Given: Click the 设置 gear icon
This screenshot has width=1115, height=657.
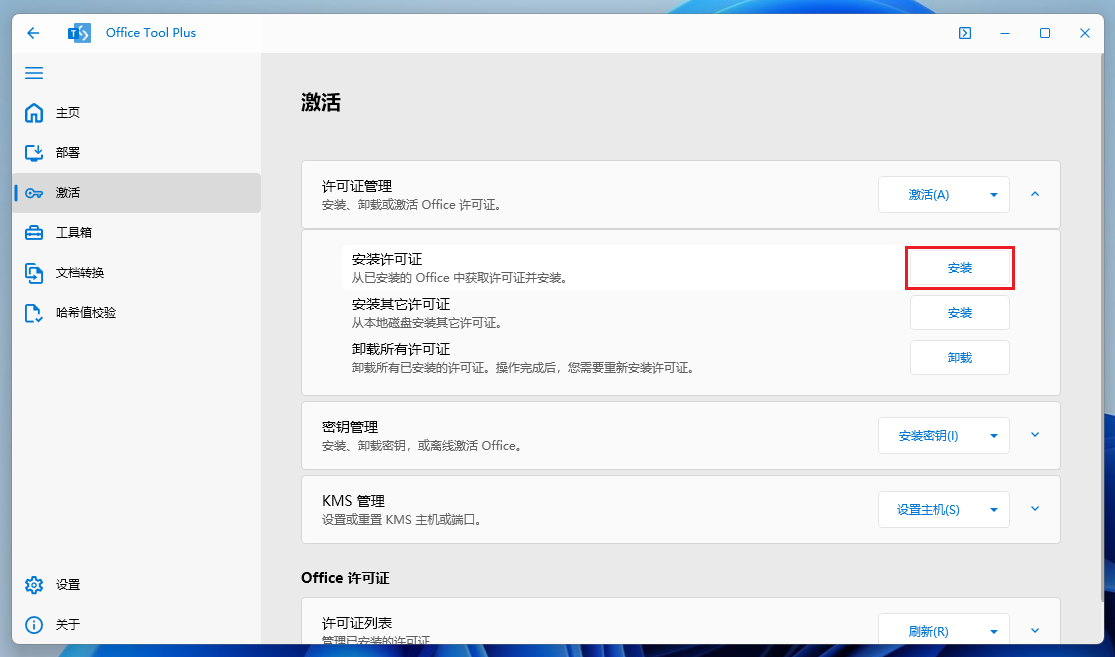Looking at the screenshot, I should [x=34, y=584].
